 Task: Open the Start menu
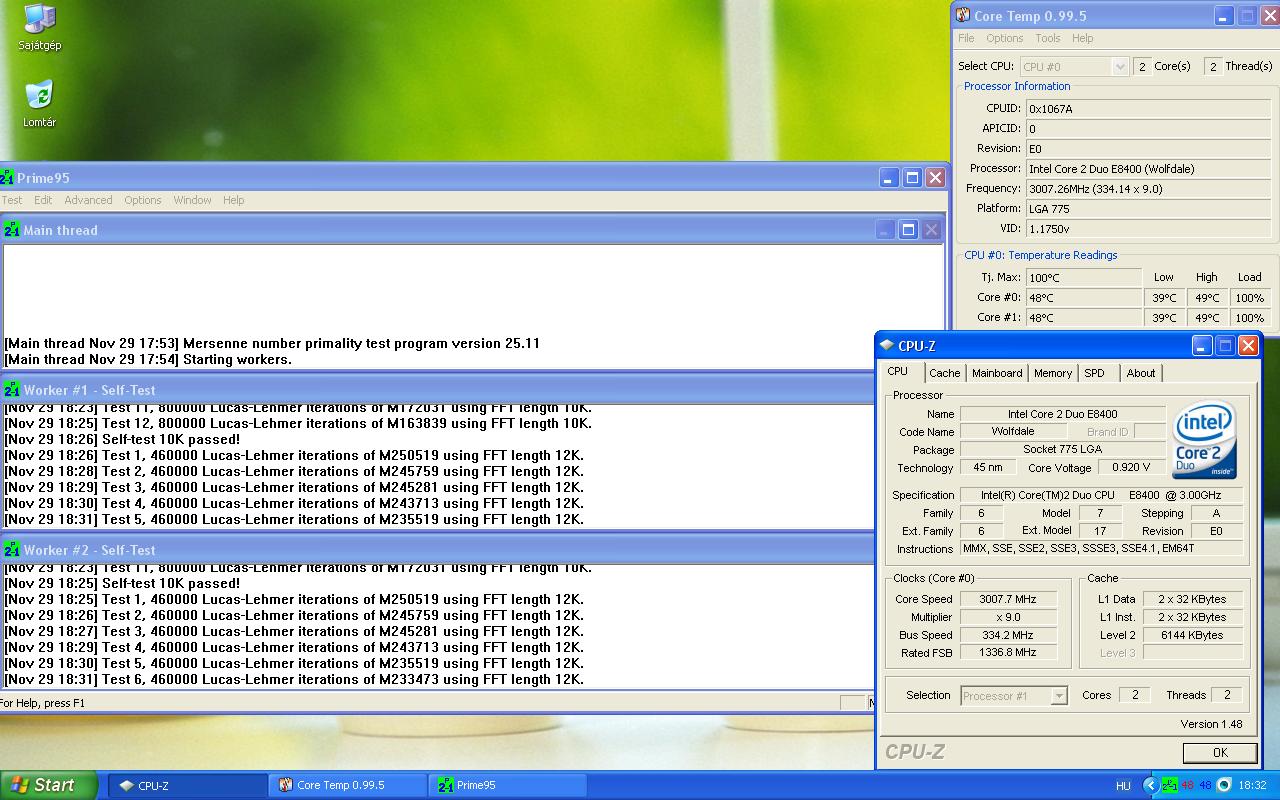(49, 785)
